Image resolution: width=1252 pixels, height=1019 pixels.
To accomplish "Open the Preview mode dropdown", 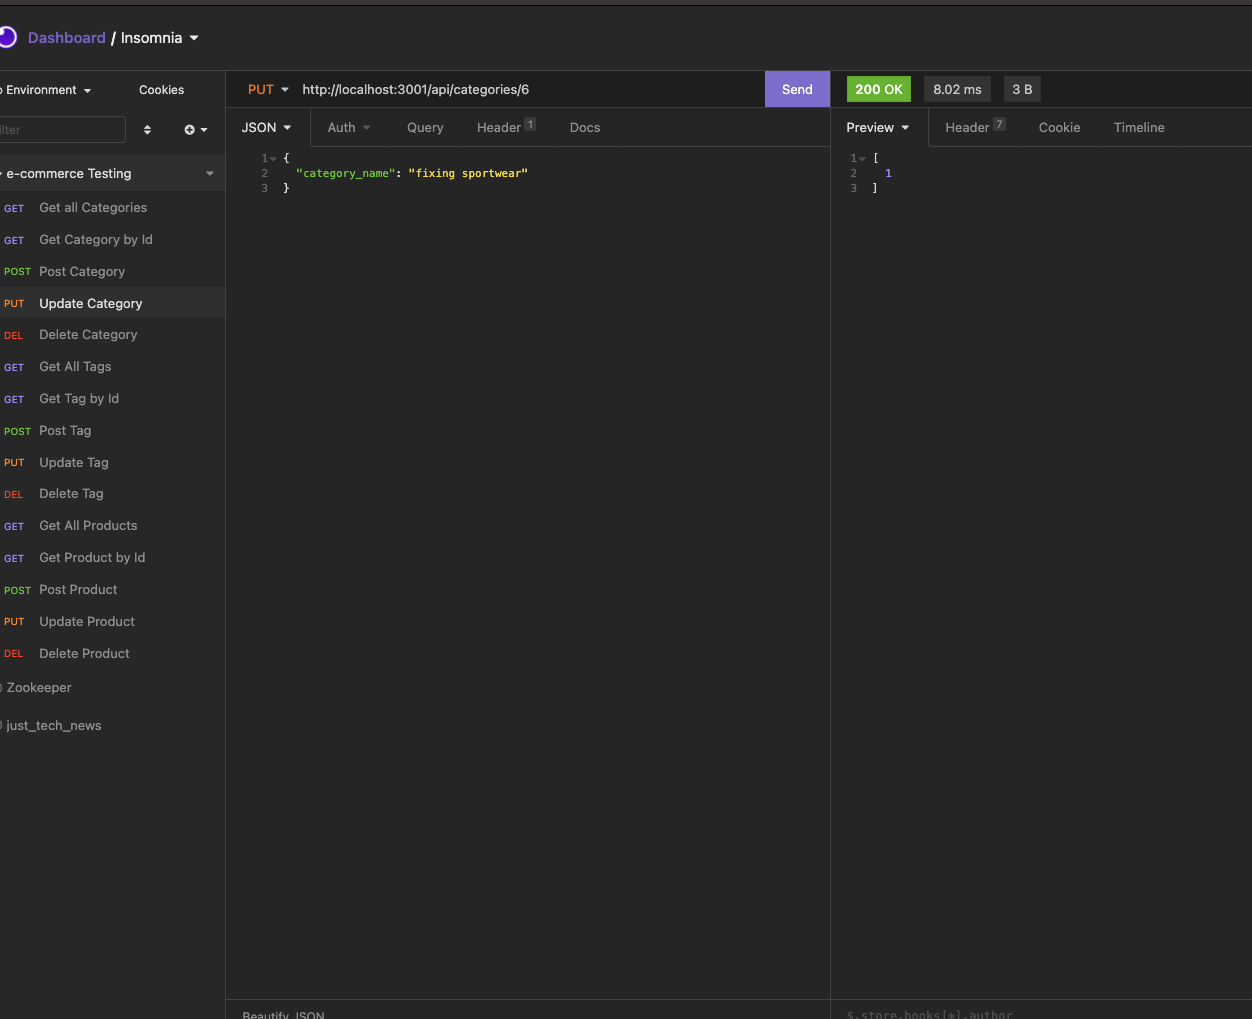I will 878,128.
